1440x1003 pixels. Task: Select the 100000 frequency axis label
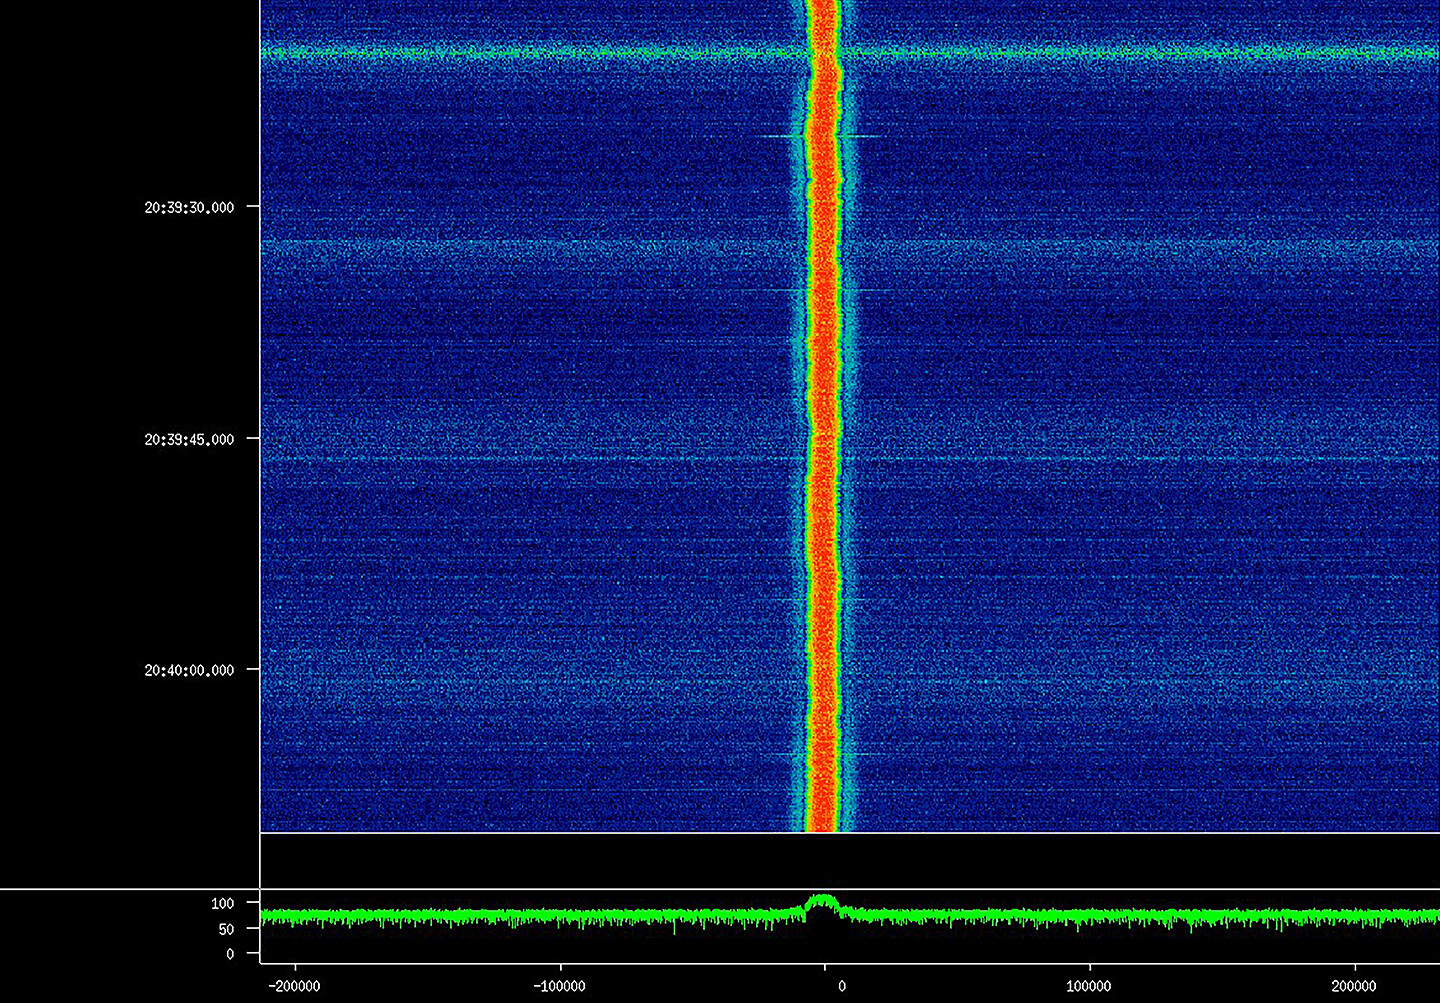click(x=1088, y=987)
